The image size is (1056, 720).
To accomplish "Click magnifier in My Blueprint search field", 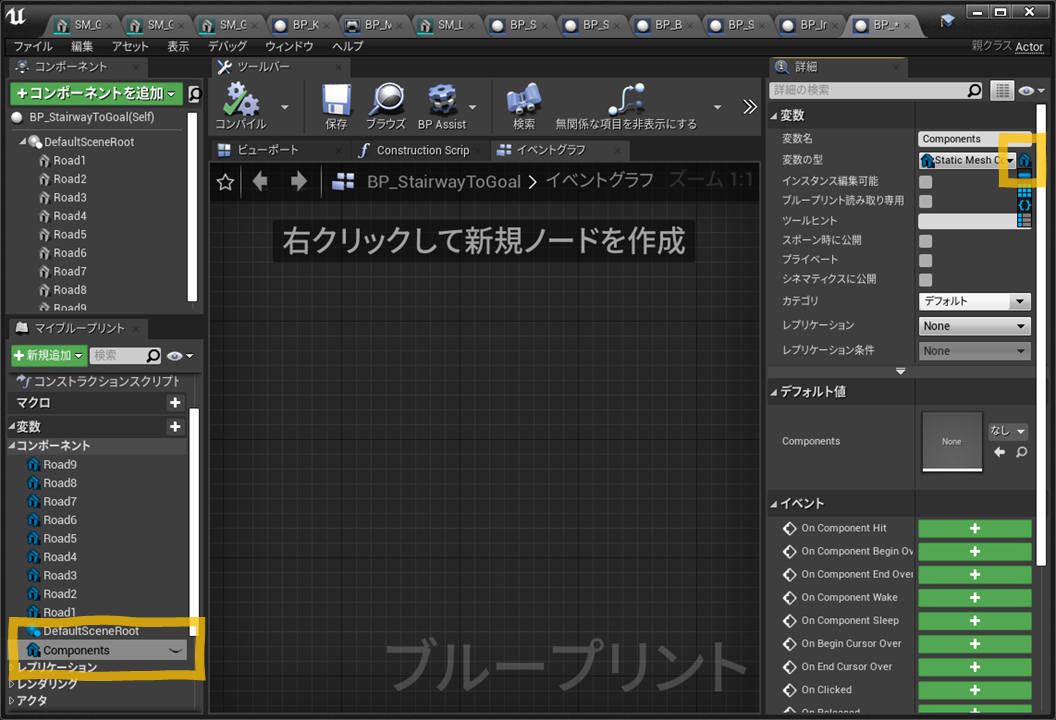I will click(154, 355).
